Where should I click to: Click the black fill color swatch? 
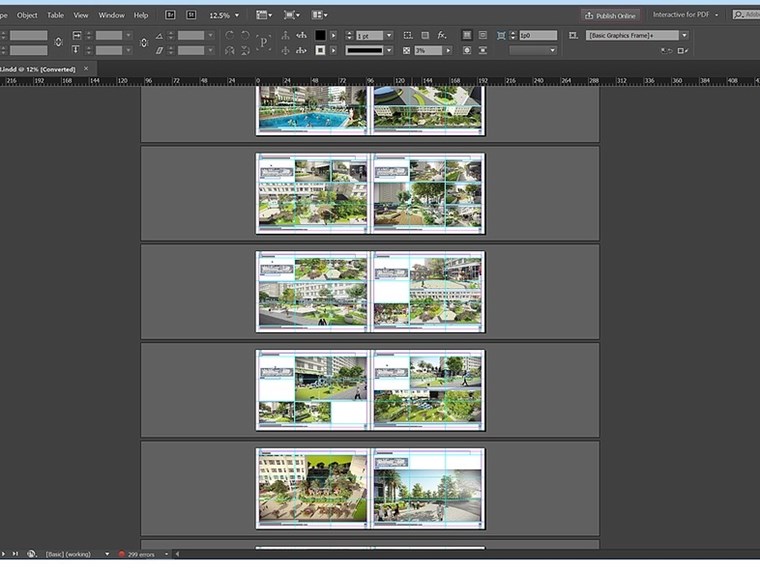point(320,35)
